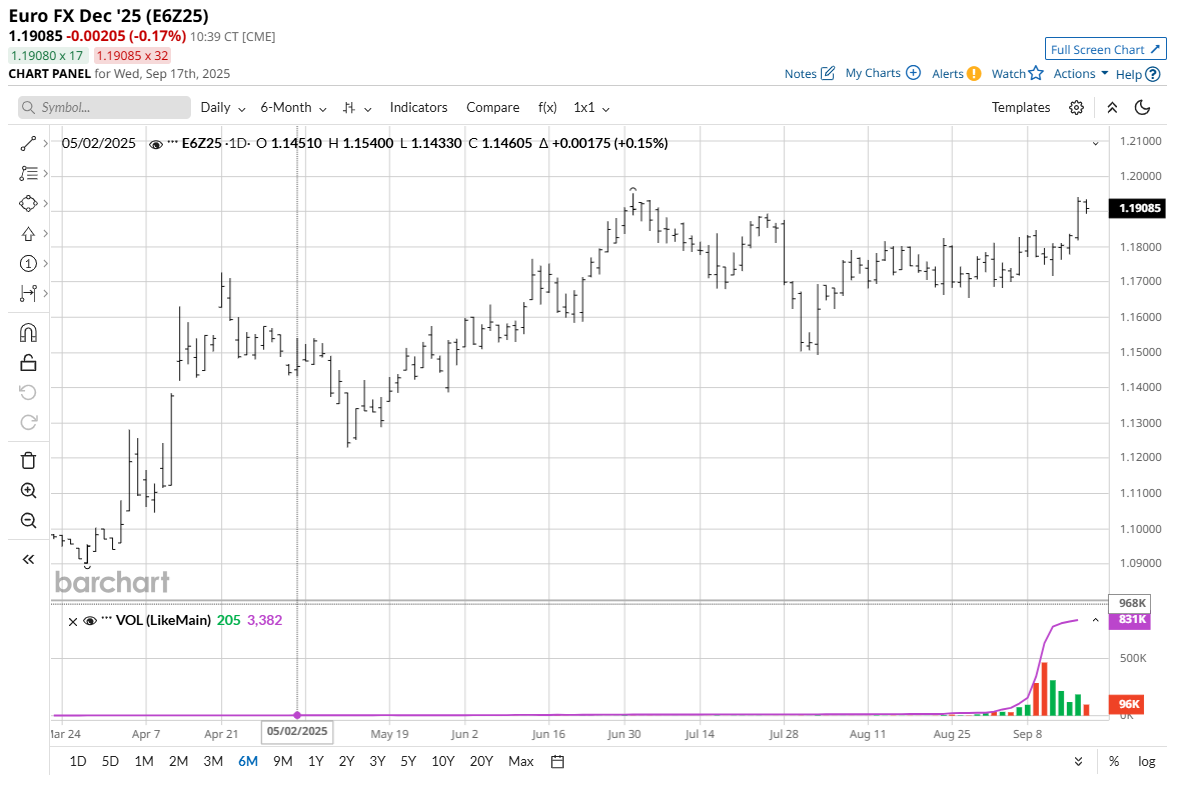The width and height of the screenshot is (1197, 792).
Task: Toggle log scale
Action: coord(1146,761)
